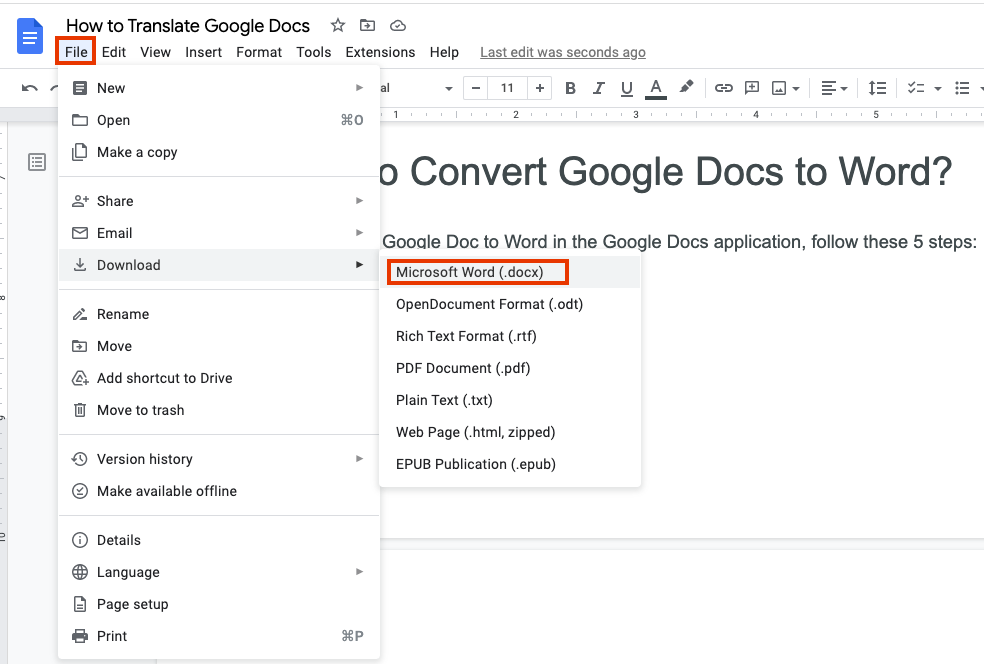Image resolution: width=984 pixels, height=664 pixels.
Task: Toggle underline formatting
Action: coord(626,88)
